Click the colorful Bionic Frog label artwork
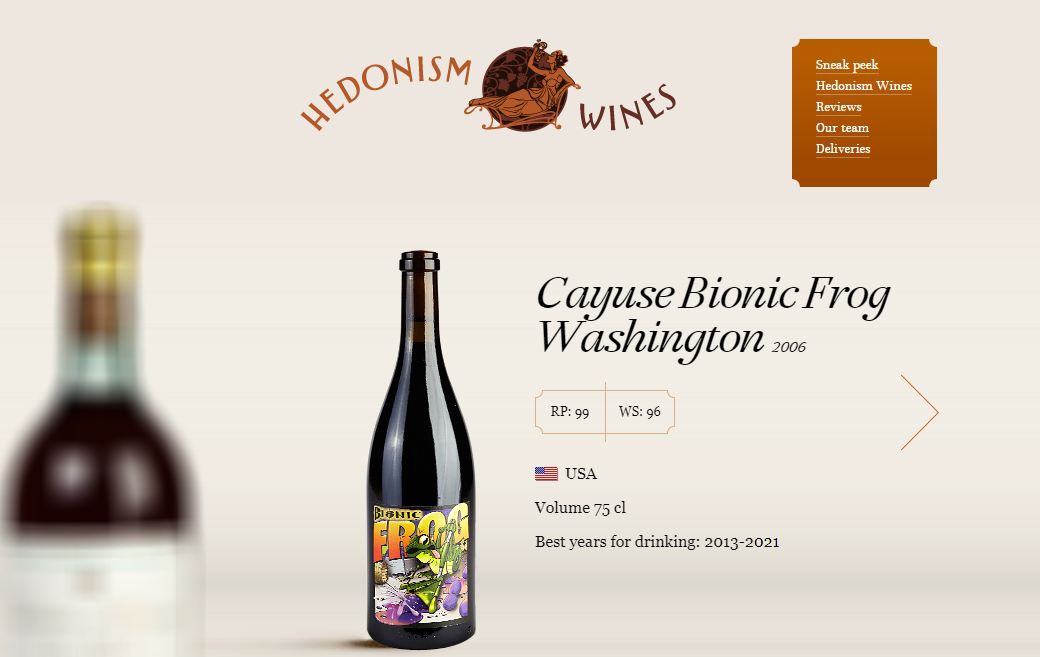 421,564
